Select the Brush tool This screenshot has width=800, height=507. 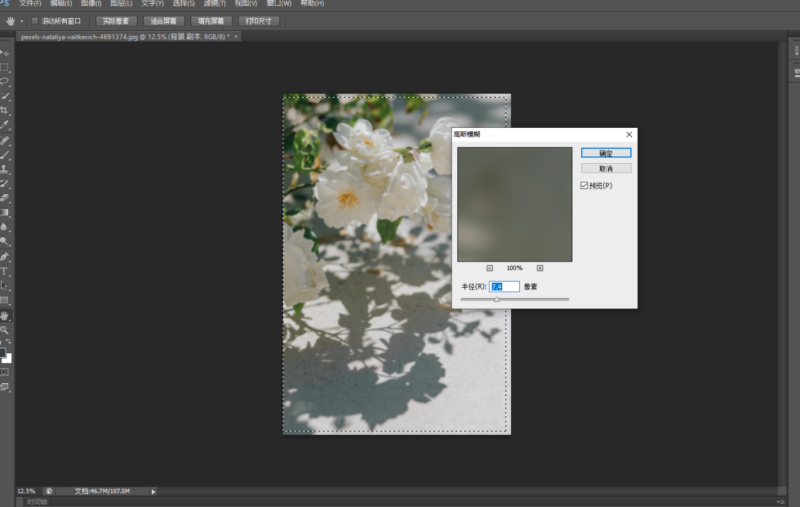[x=5, y=154]
